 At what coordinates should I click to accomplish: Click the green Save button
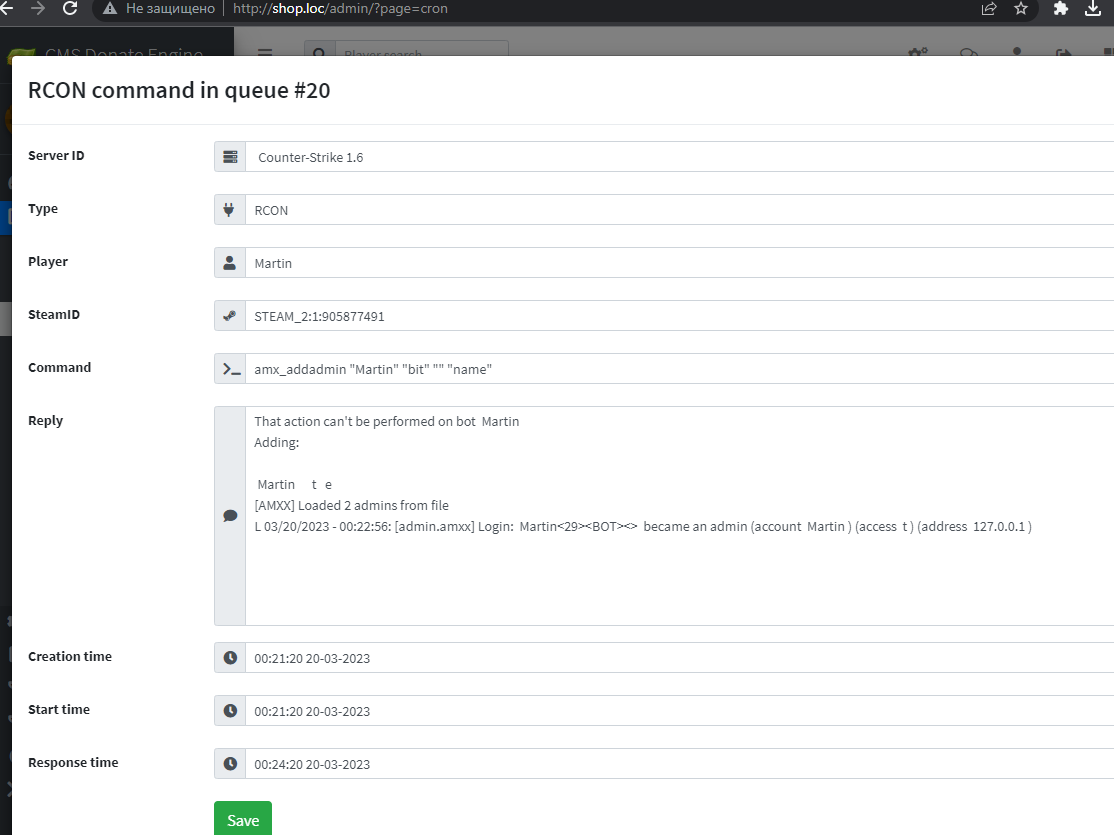(242, 819)
